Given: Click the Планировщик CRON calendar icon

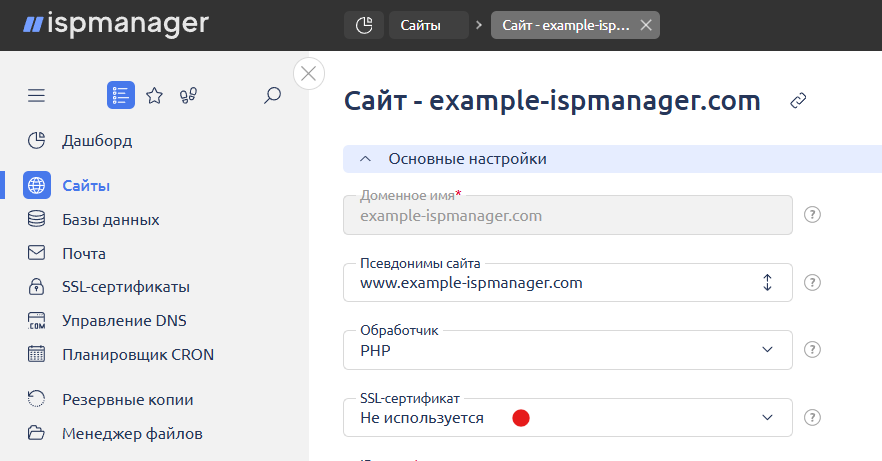Looking at the screenshot, I should pos(37,354).
